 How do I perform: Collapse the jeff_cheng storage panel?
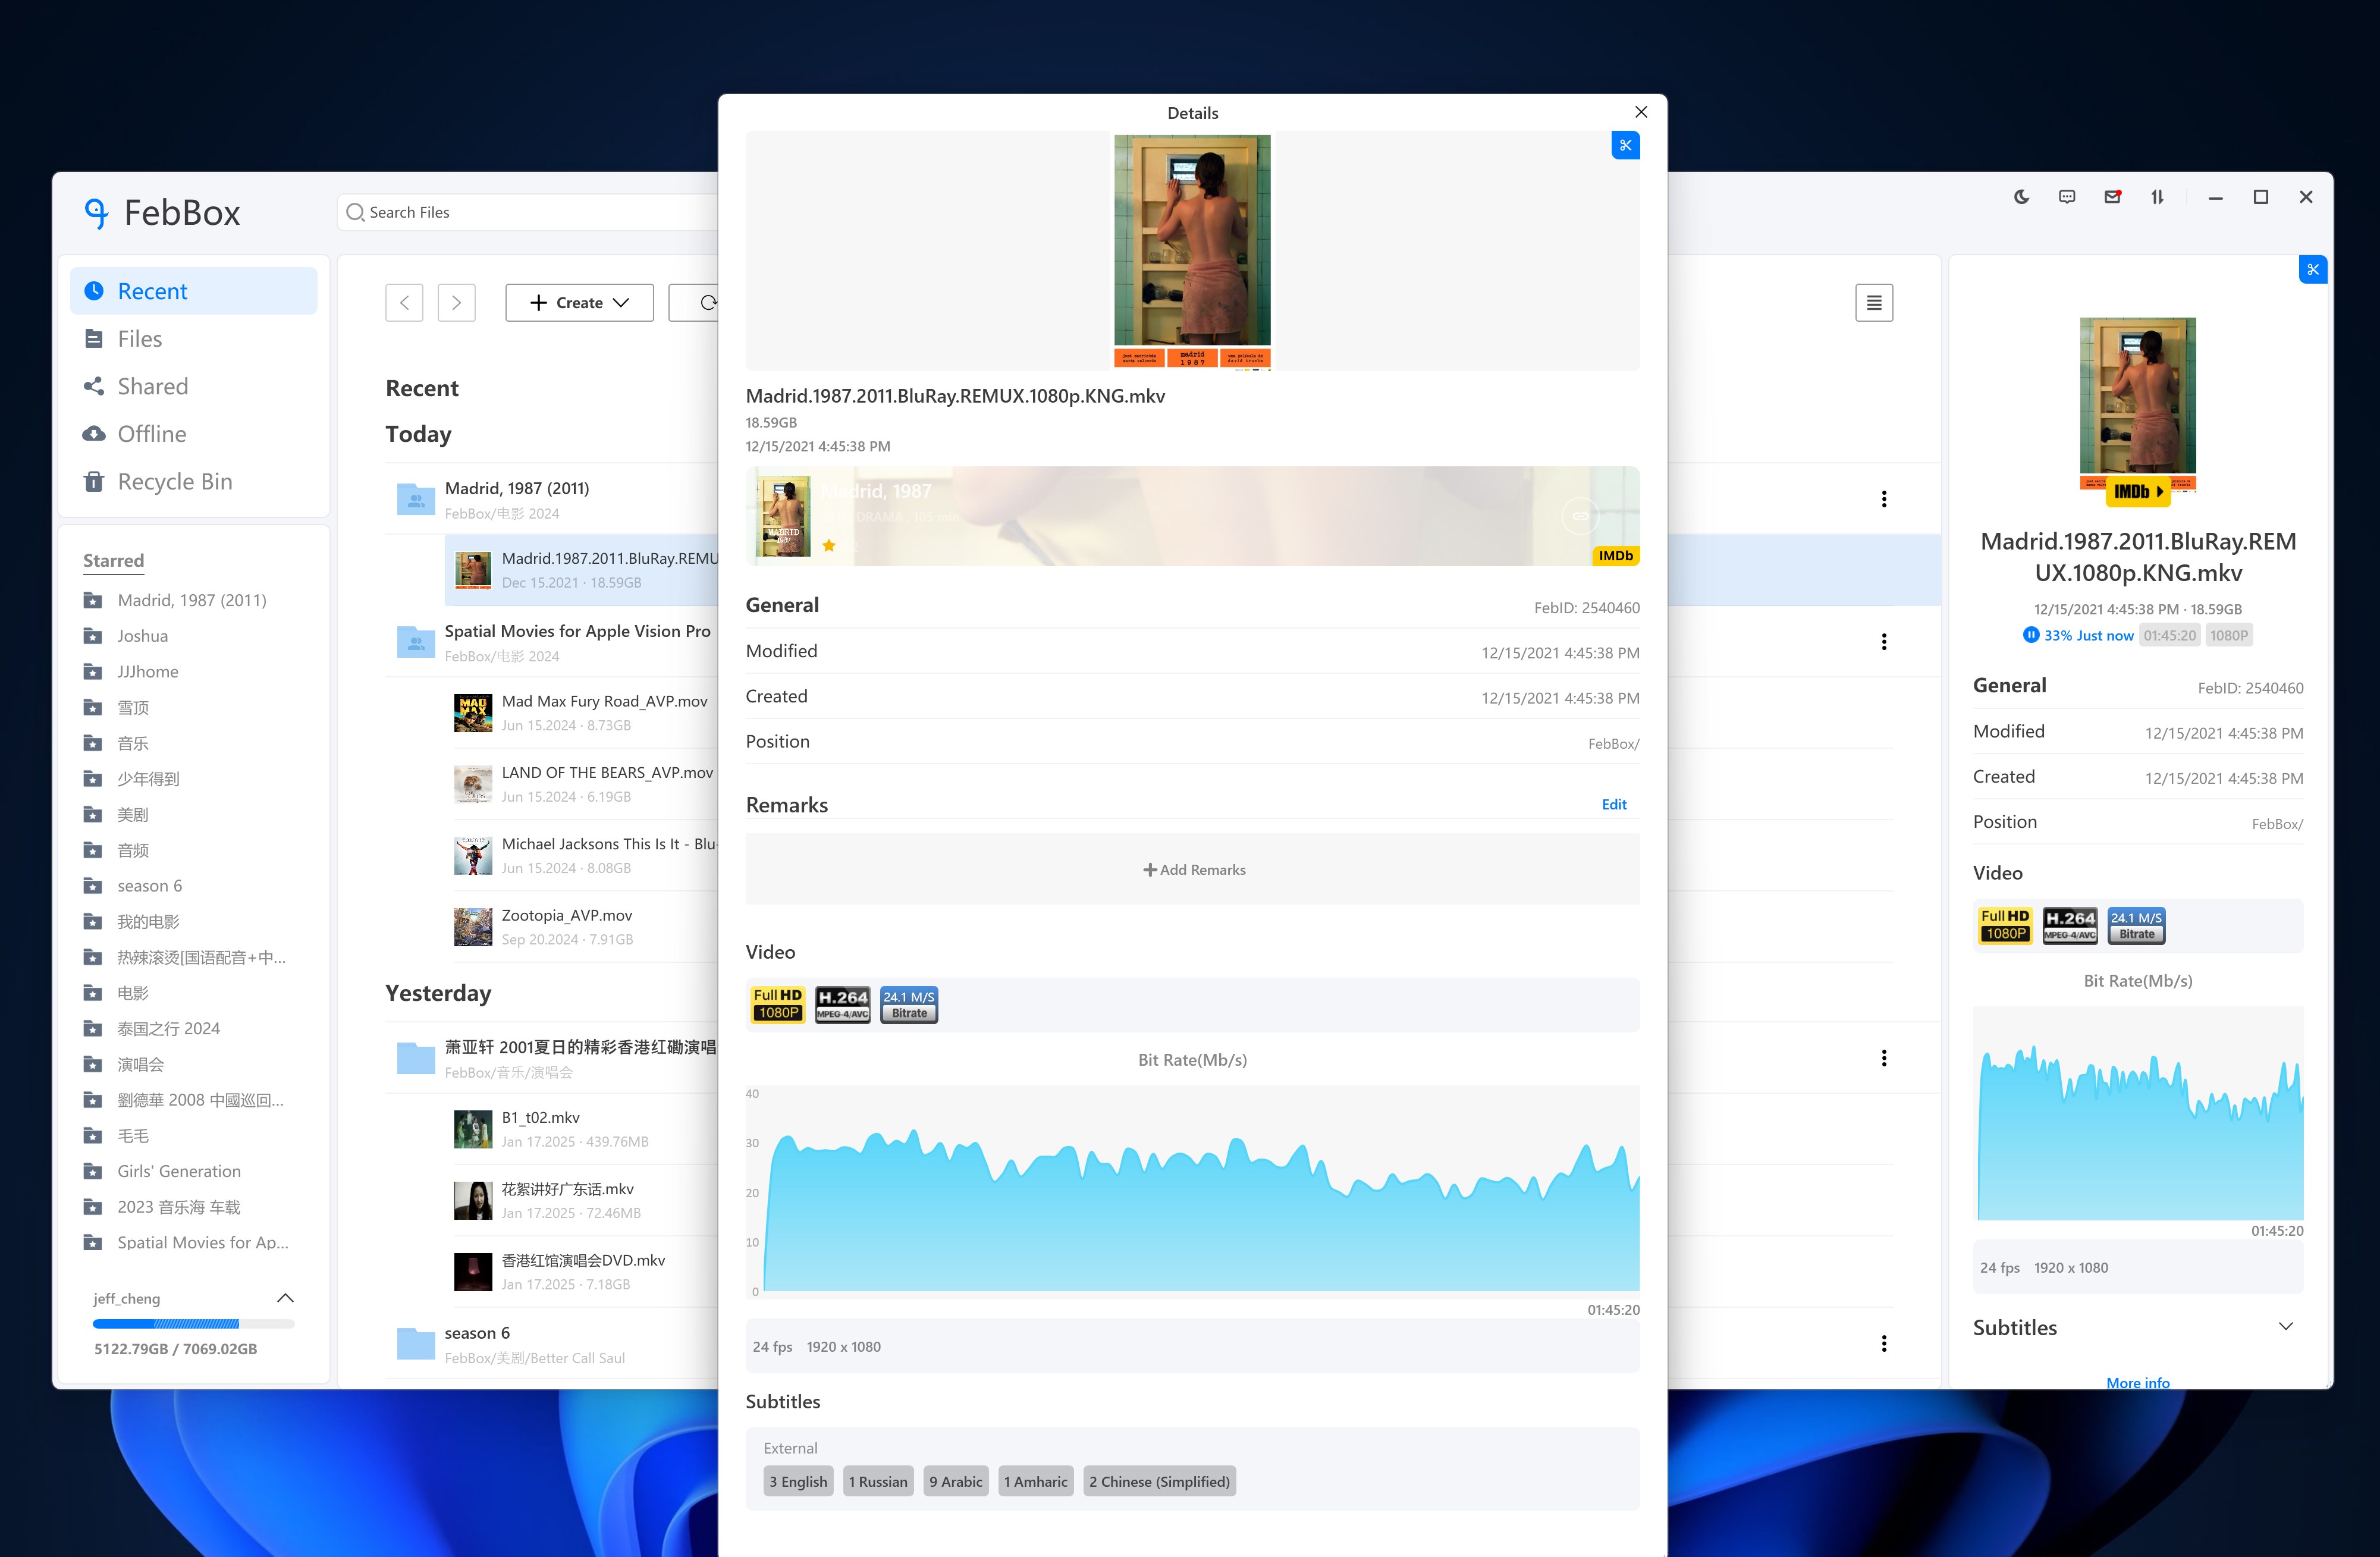285,1298
